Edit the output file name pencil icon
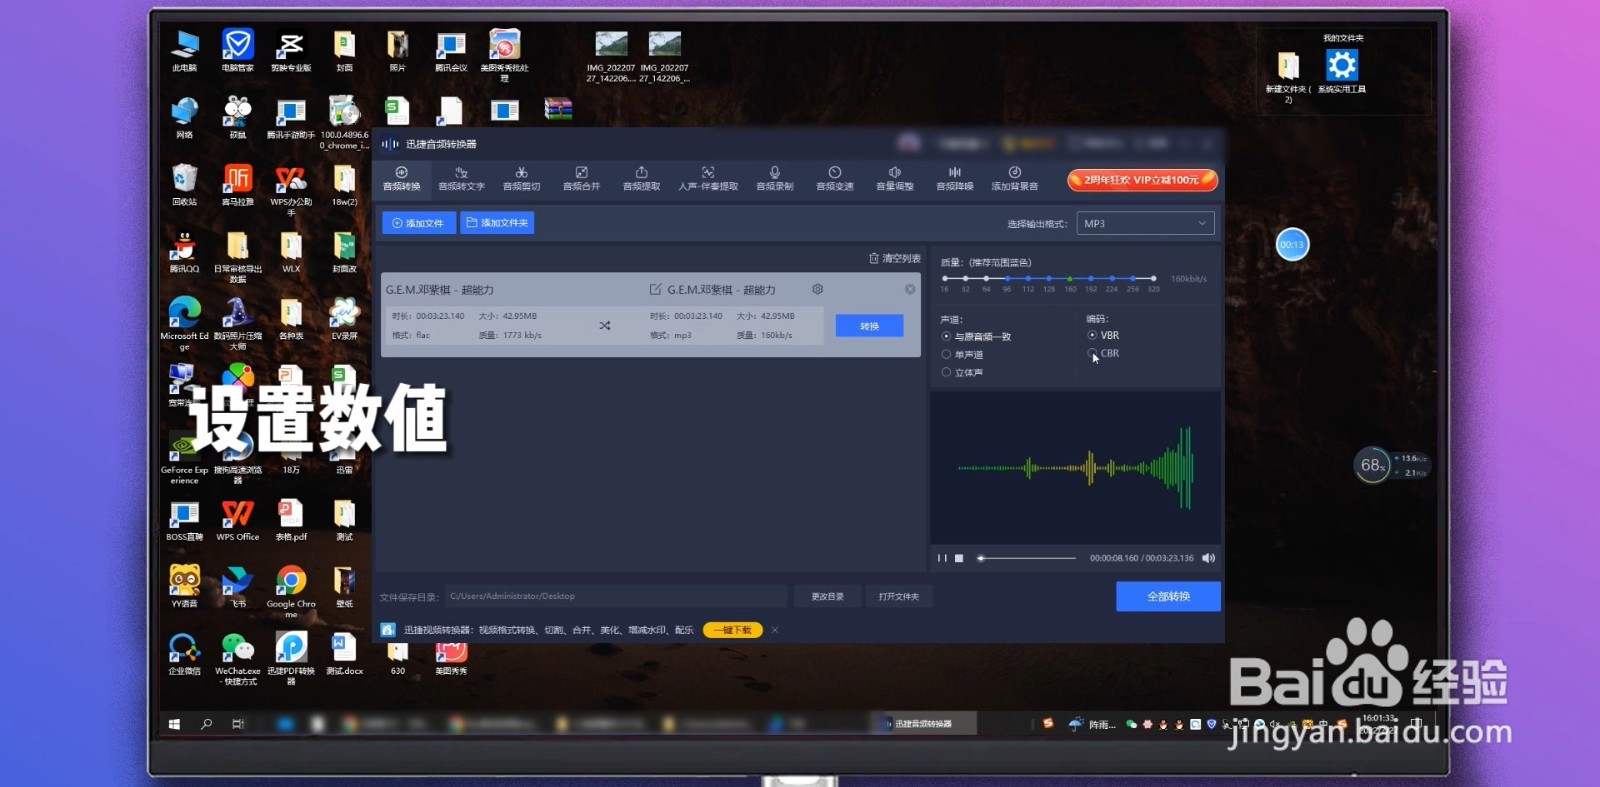Viewport: 1600px width, 787px height. coord(656,290)
